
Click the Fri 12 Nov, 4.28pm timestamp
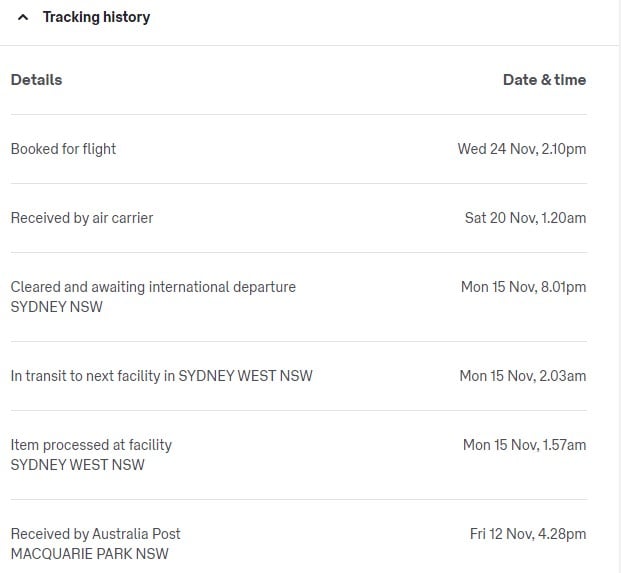(528, 534)
